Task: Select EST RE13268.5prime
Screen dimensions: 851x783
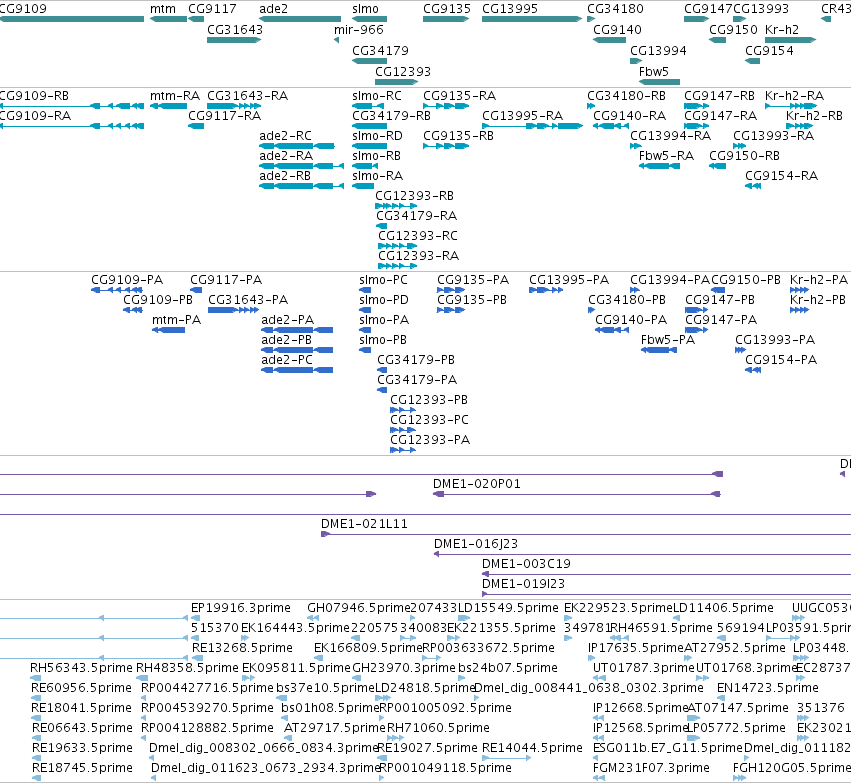Action: click(196, 658)
